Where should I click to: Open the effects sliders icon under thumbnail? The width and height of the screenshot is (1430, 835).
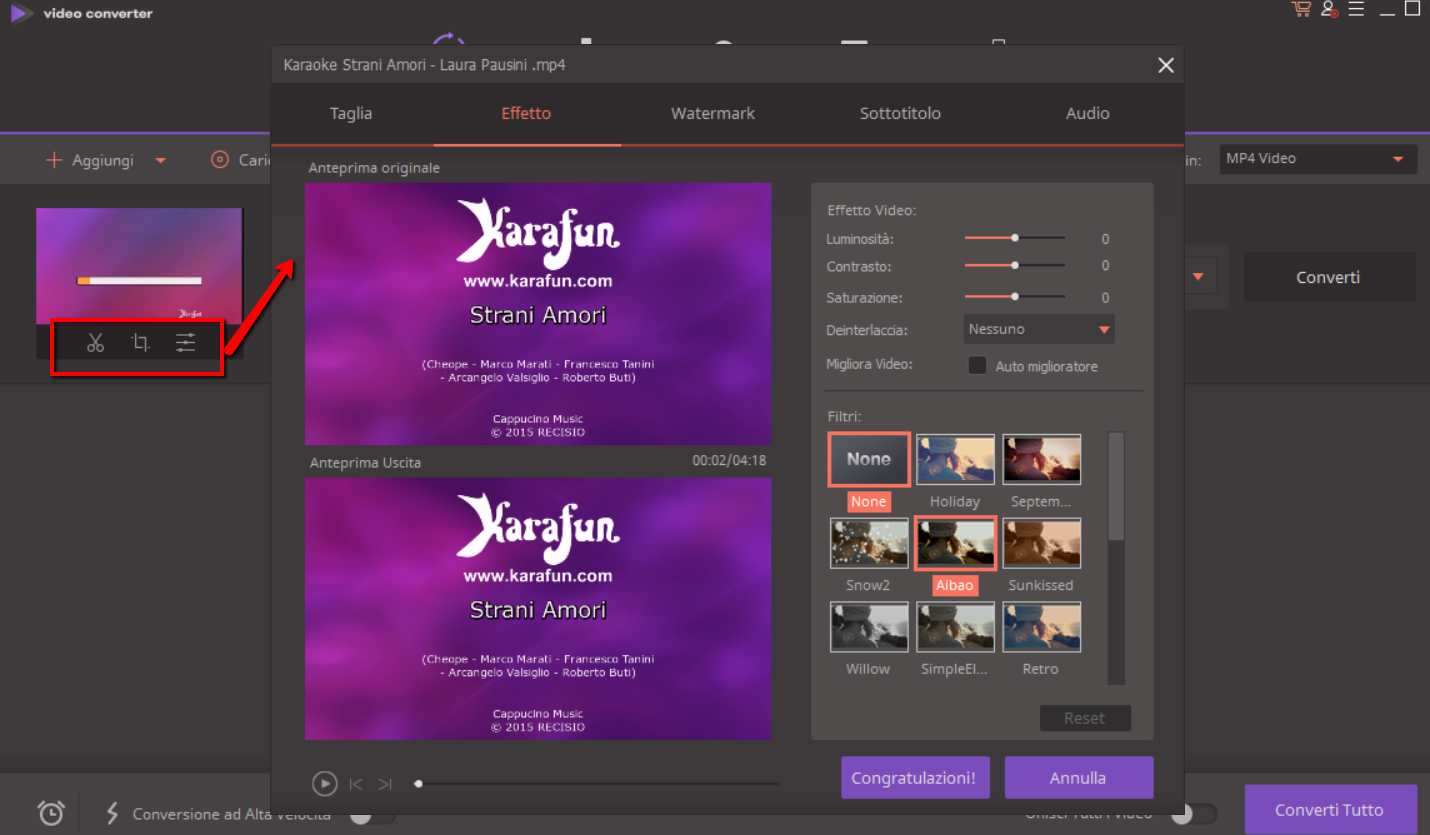click(x=186, y=343)
